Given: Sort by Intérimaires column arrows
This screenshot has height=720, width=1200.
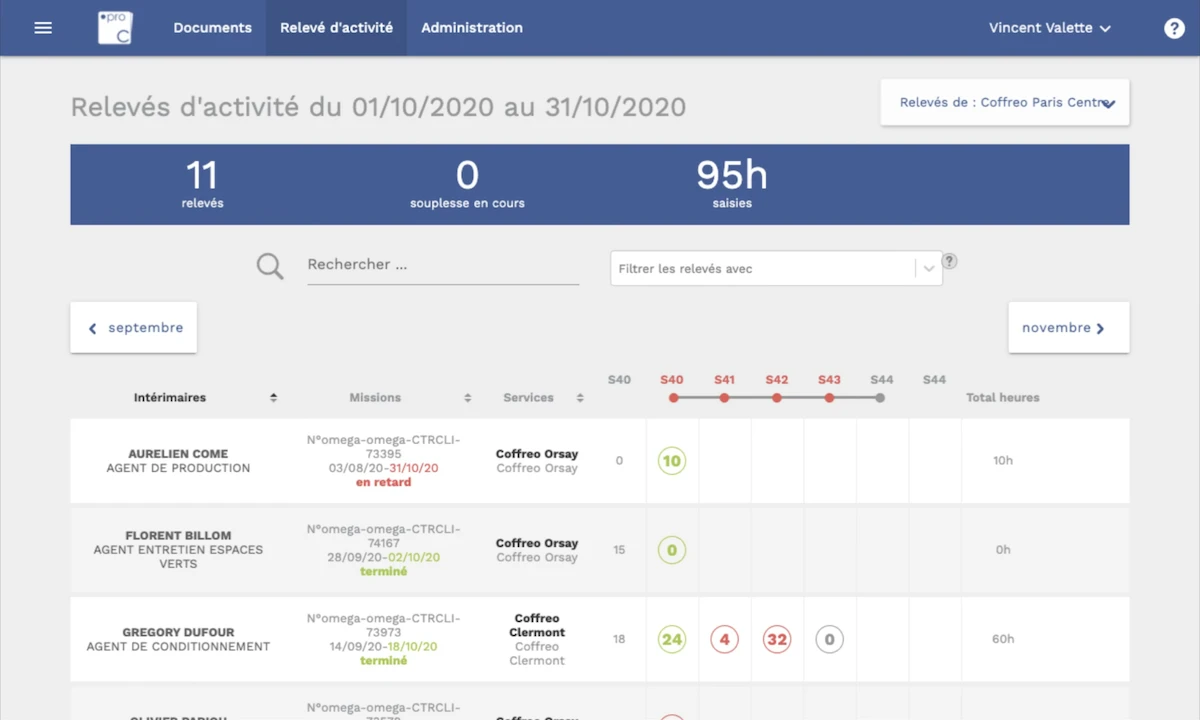Looking at the screenshot, I should [273, 398].
